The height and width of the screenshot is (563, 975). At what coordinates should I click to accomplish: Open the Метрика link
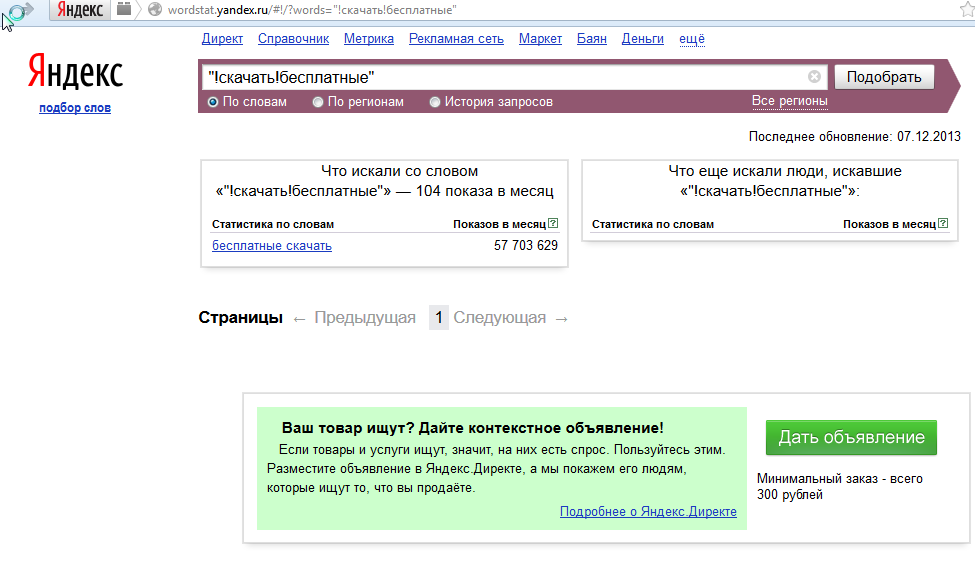[x=369, y=39]
